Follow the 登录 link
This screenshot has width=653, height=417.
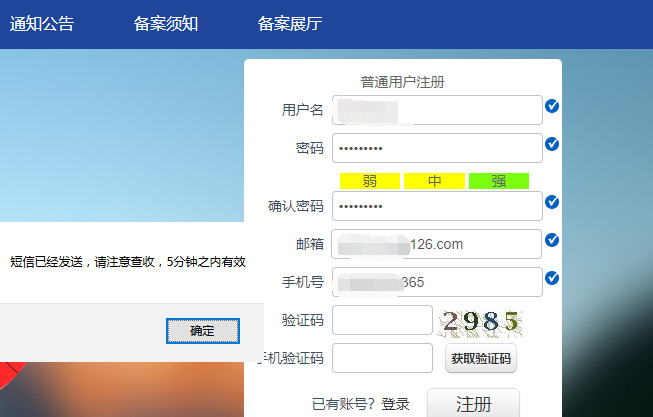395,404
